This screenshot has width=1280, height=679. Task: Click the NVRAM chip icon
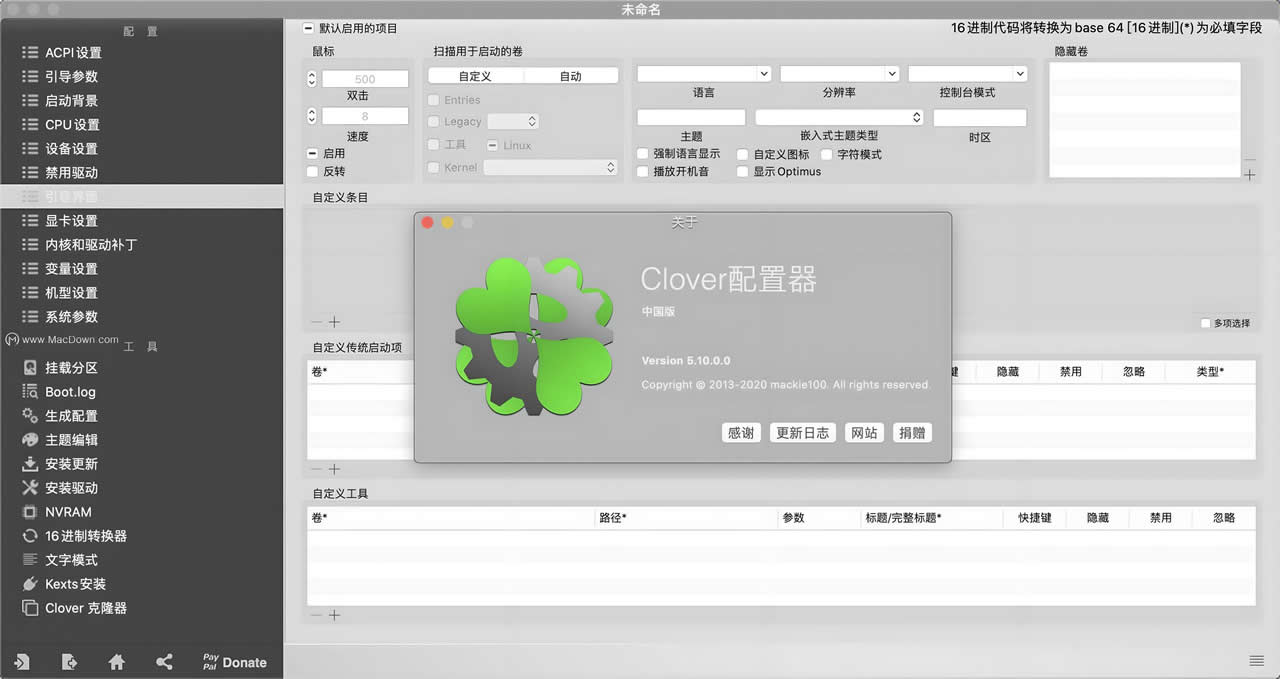click(x=30, y=512)
